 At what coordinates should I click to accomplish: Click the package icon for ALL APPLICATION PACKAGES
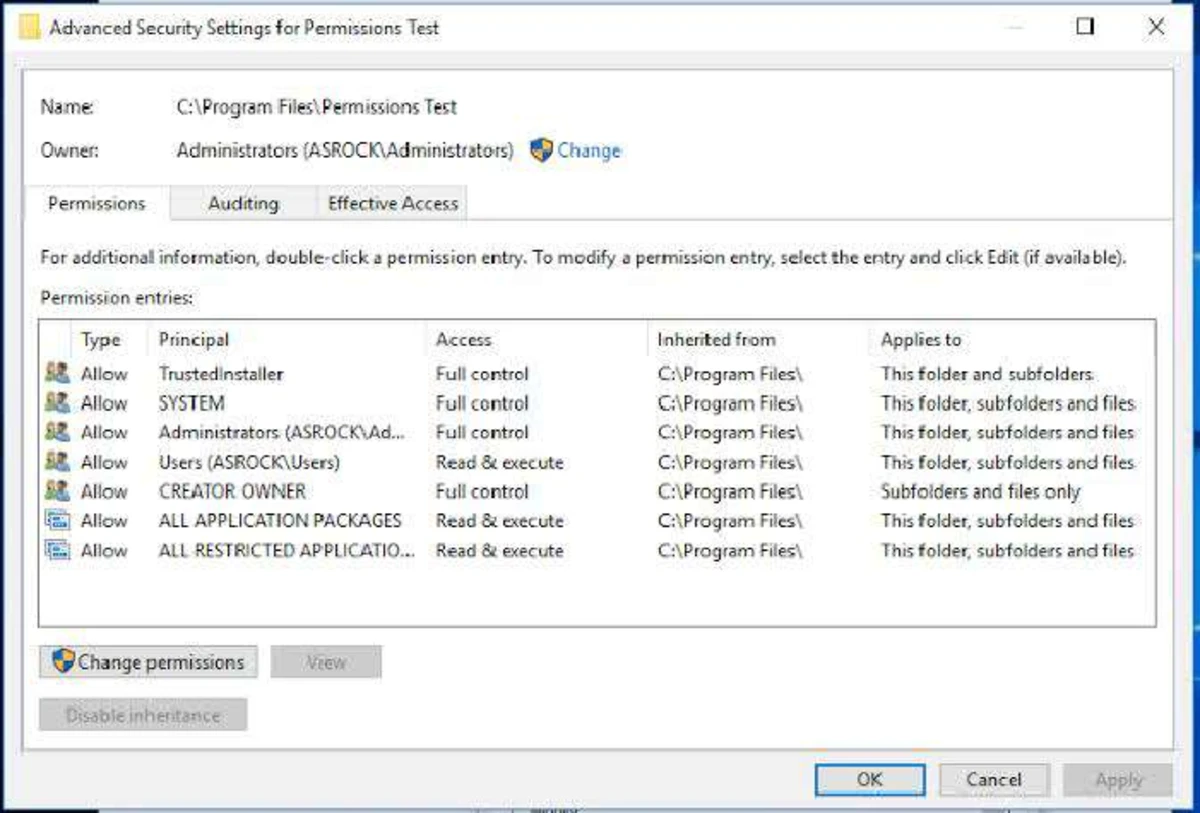[x=58, y=520]
